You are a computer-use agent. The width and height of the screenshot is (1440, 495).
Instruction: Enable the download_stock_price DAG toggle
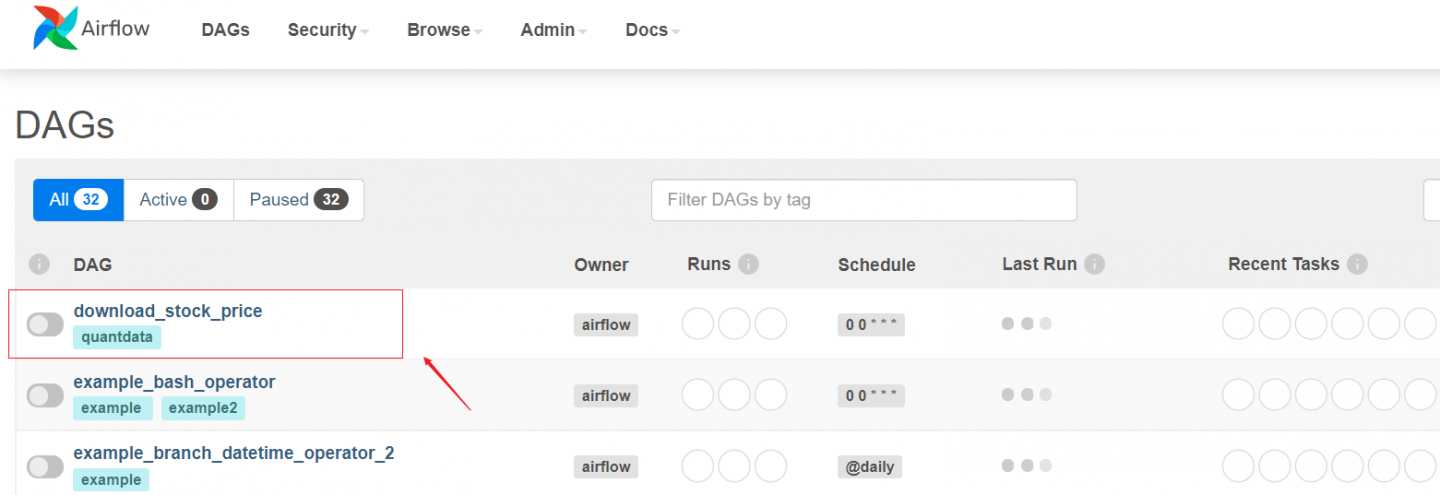coord(45,324)
